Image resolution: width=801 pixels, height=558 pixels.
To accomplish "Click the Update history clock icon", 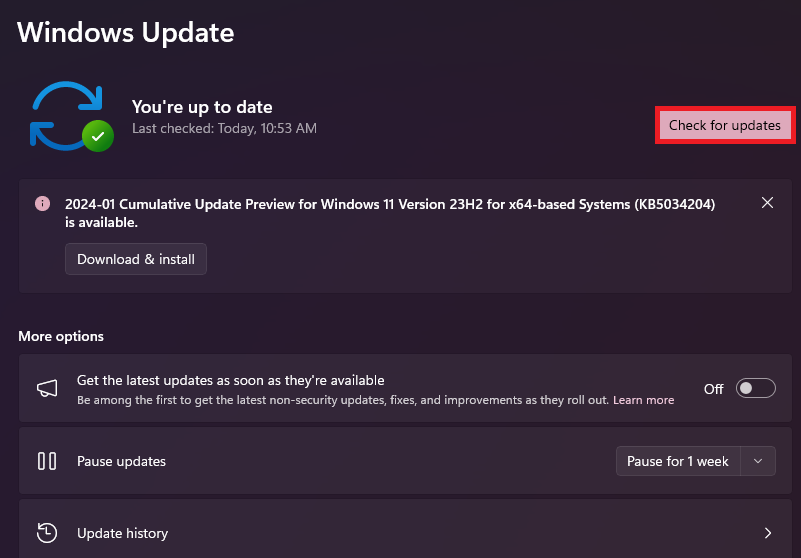I will (47, 533).
